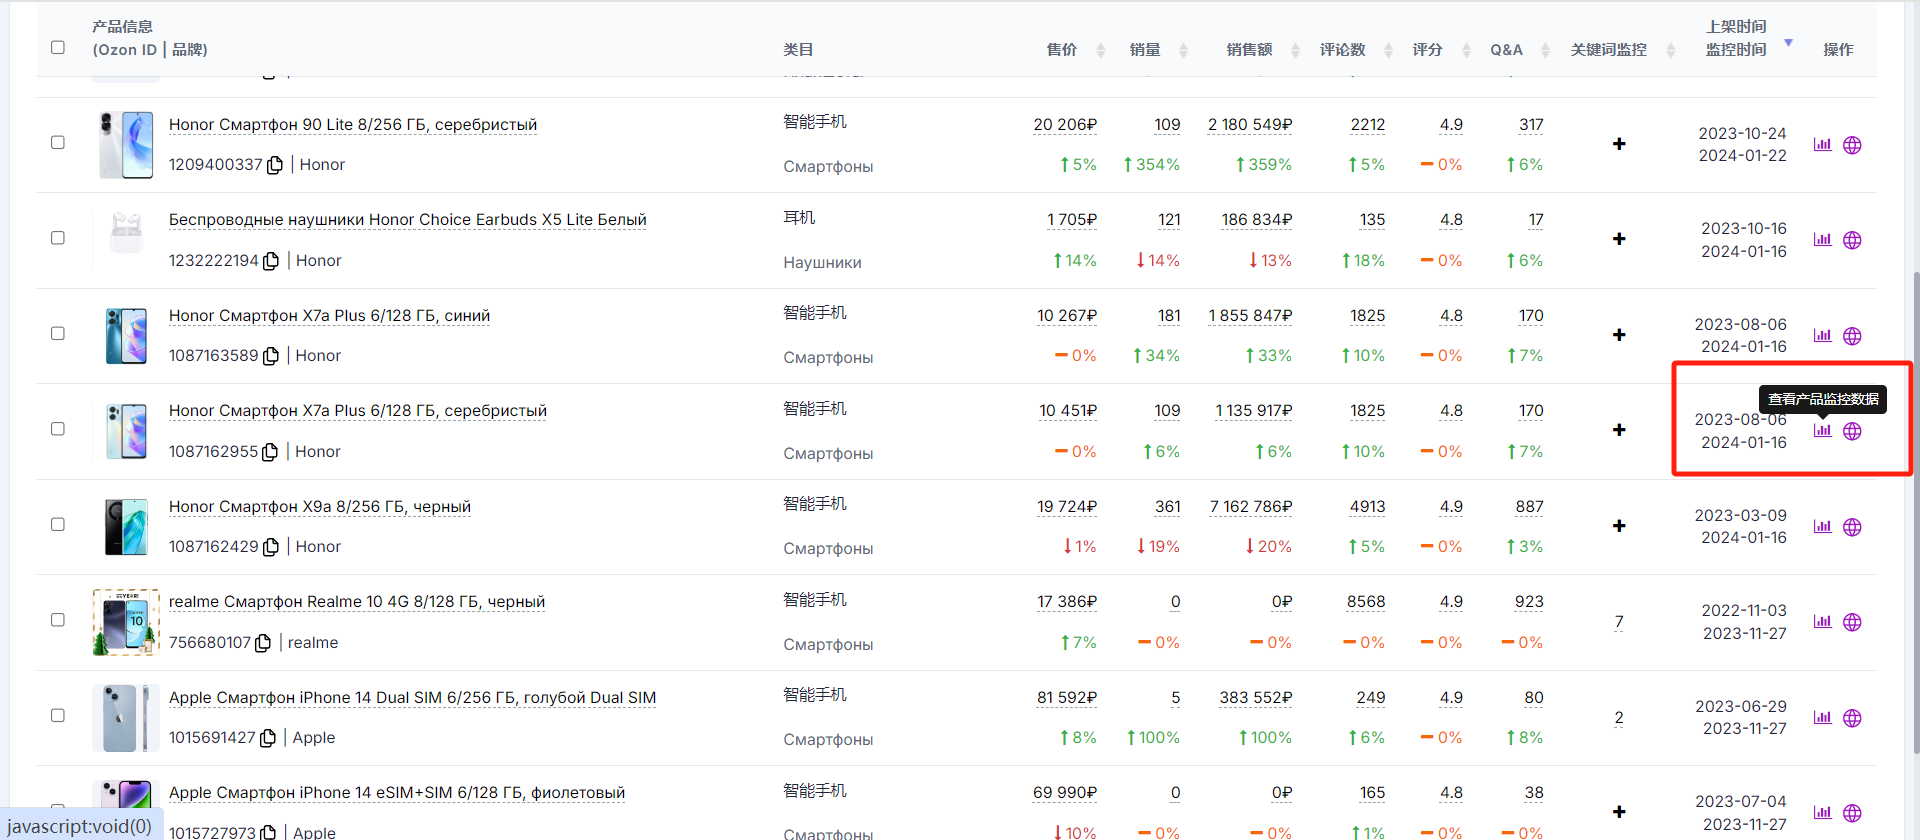1920x840 pixels.
Task: Open globe link for iPhone 14 Dual SIM
Action: pos(1852,718)
